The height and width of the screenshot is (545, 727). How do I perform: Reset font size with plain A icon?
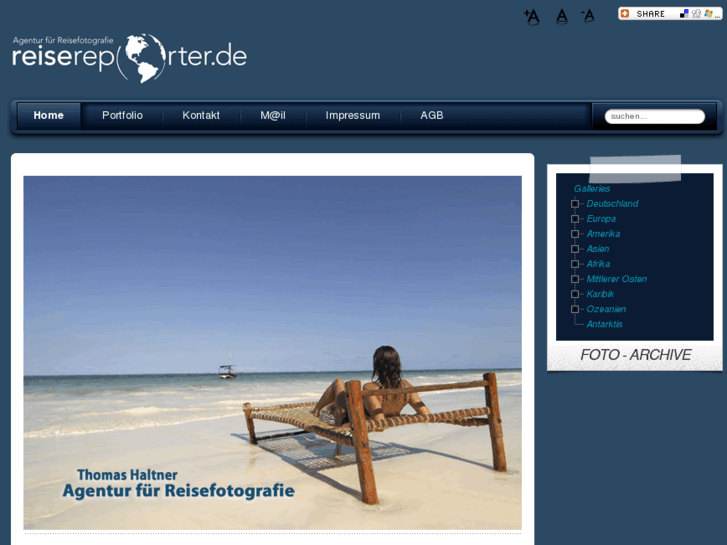561,17
